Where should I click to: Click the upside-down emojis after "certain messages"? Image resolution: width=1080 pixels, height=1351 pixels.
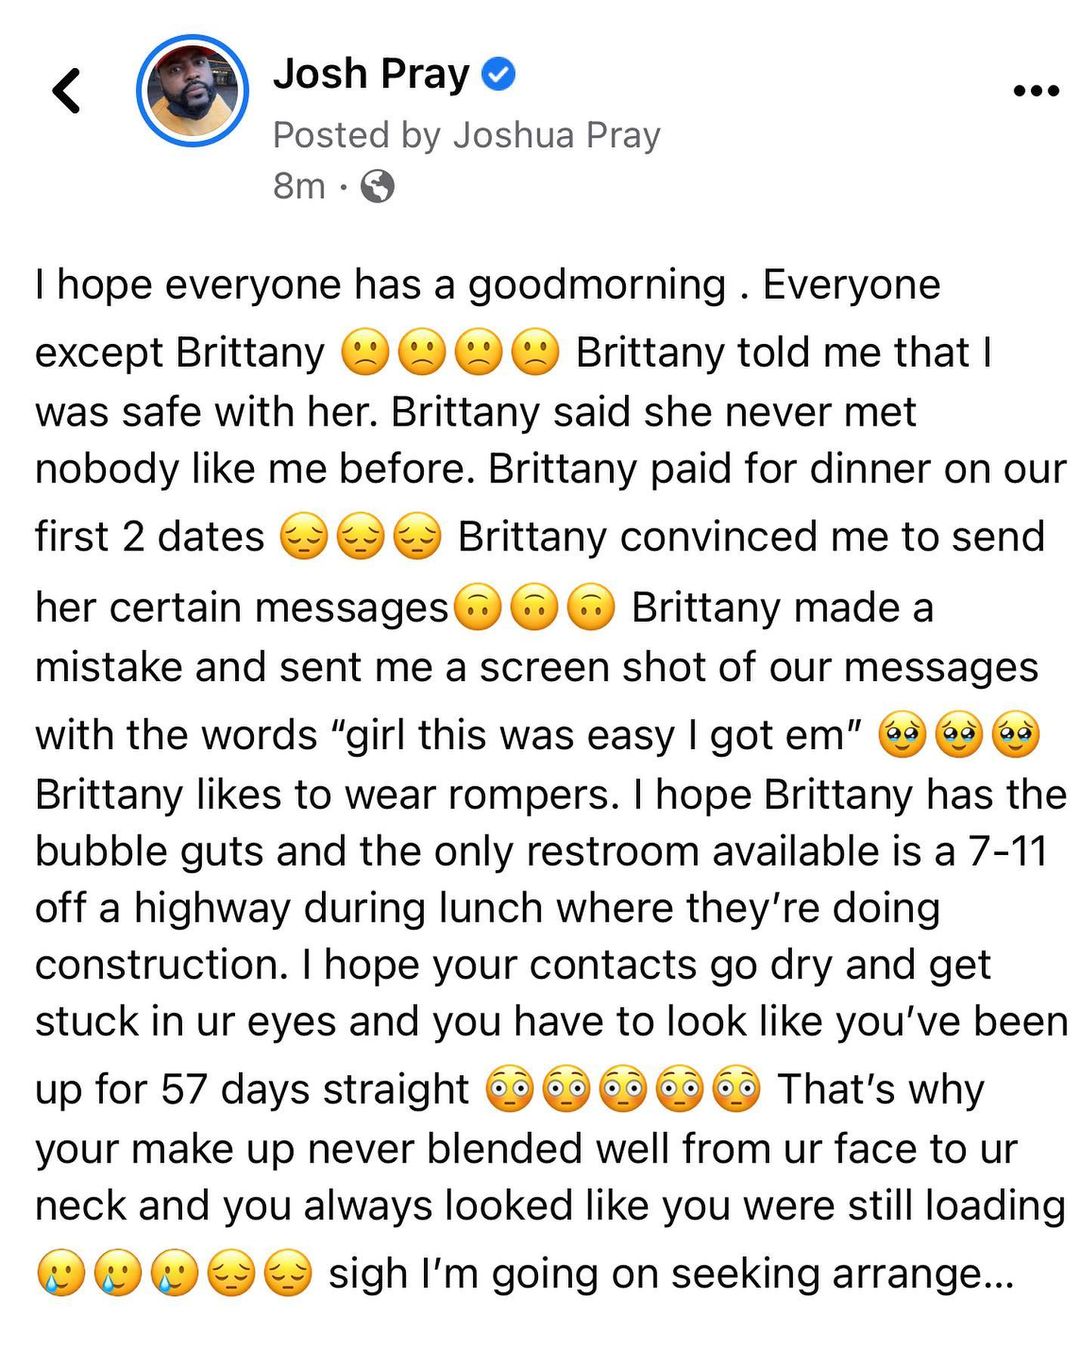[x=535, y=608]
